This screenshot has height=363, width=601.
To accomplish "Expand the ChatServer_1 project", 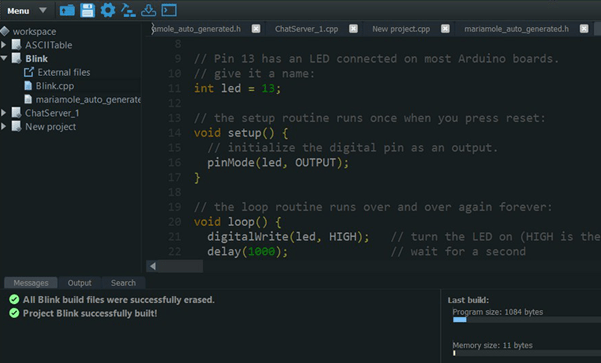I will [3, 113].
